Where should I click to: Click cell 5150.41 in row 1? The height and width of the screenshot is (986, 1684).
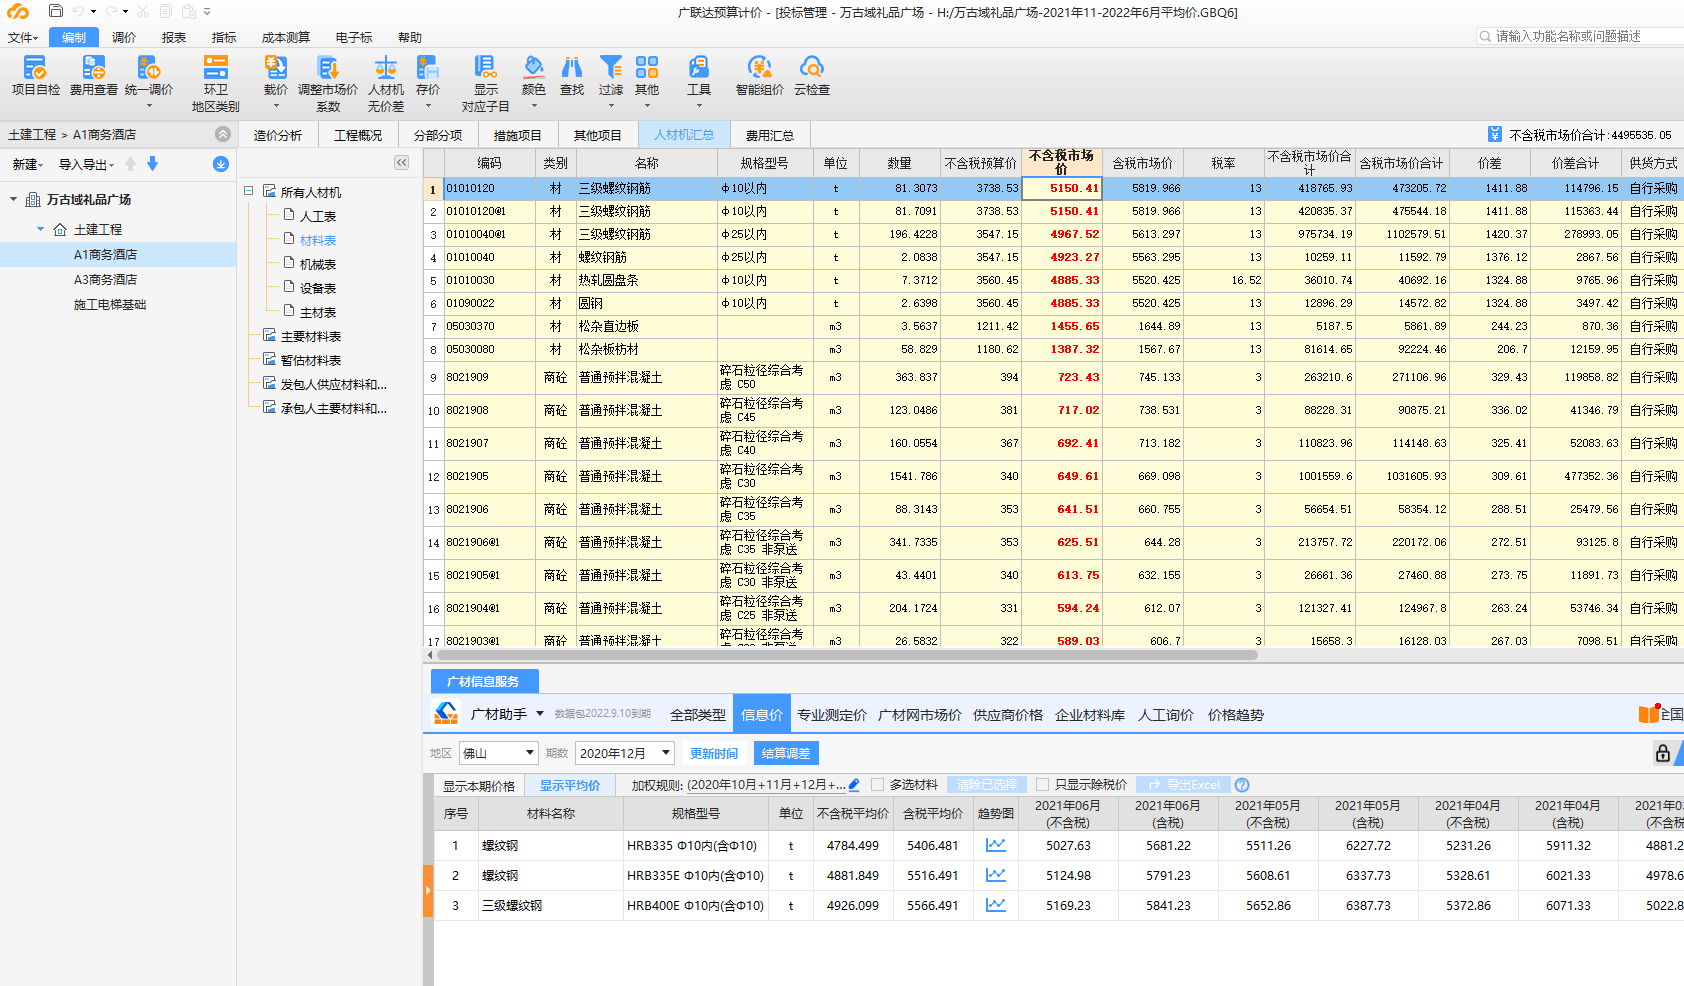pos(1062,188)
